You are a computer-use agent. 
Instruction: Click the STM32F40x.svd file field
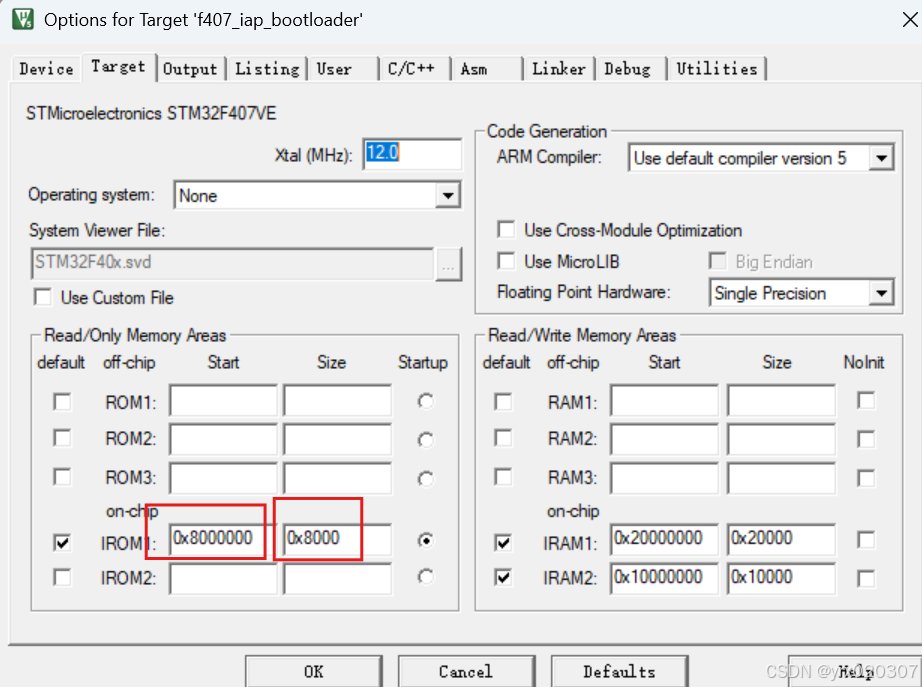(x=232, y=264)
